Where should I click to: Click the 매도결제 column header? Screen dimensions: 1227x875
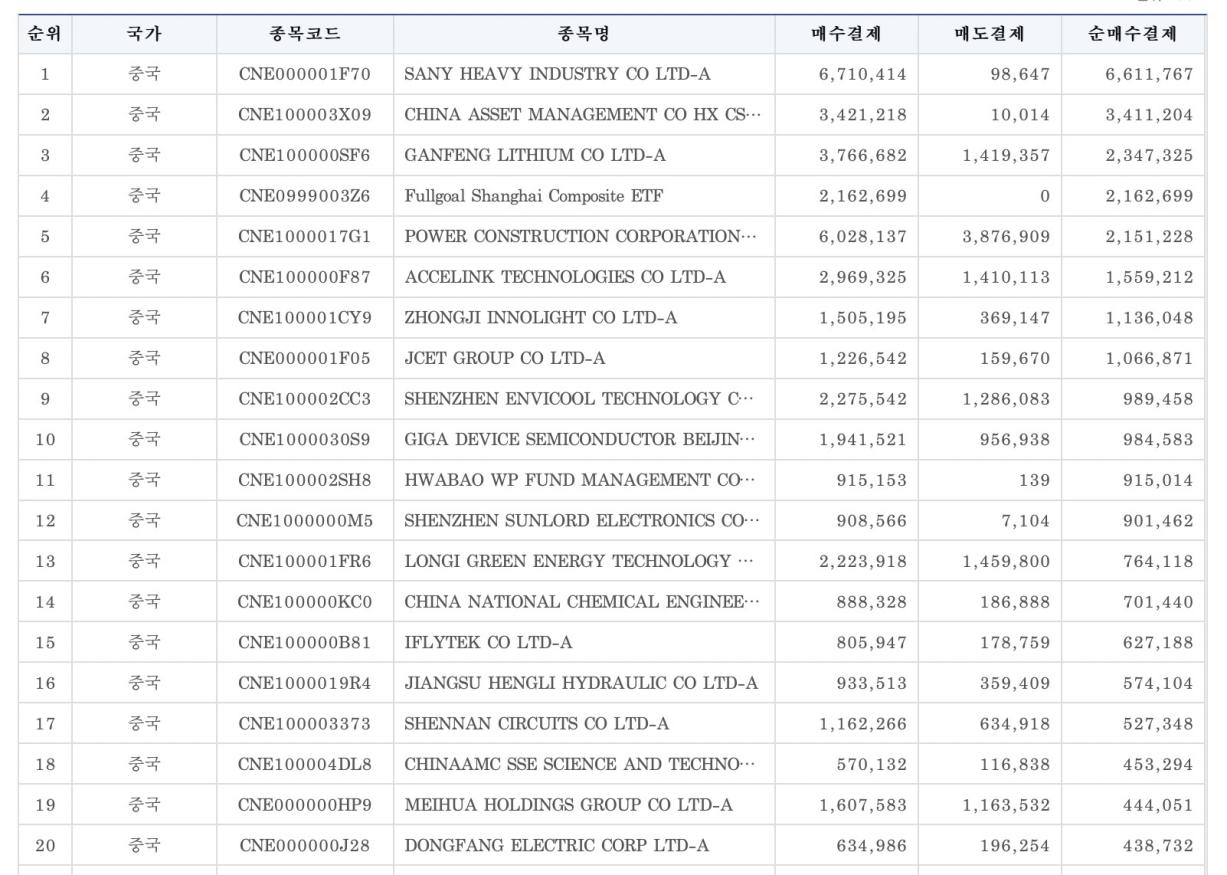pyautogui.click(x=990, y=35)
